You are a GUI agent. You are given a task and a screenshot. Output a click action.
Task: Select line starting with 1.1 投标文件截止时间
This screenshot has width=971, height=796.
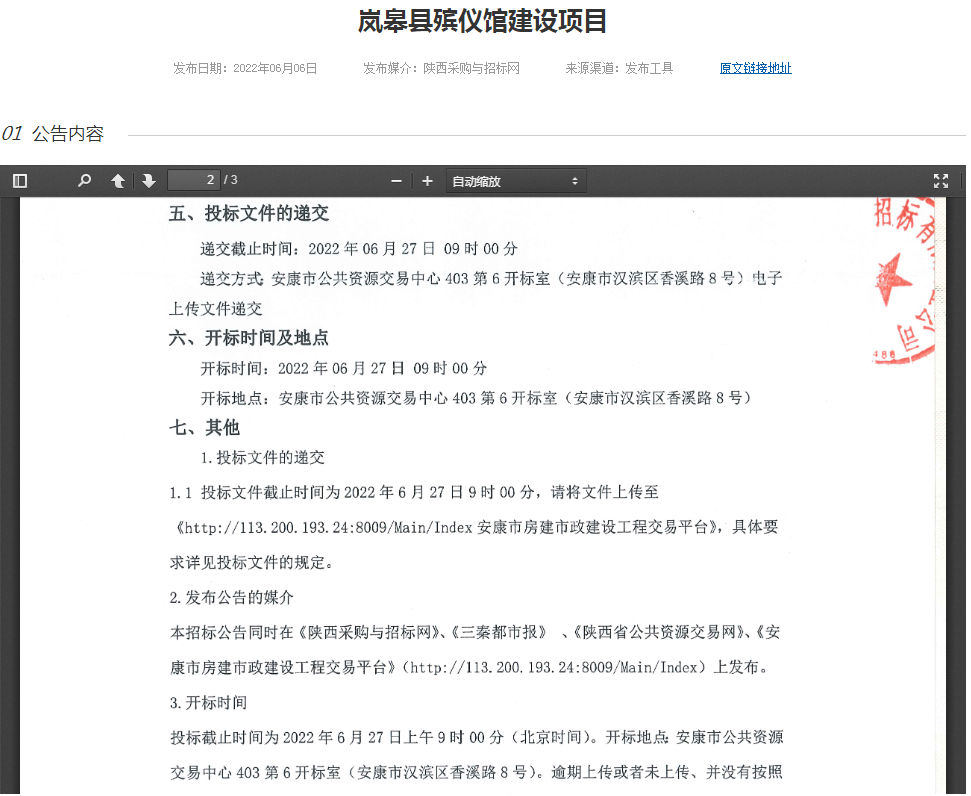(414, 492)
